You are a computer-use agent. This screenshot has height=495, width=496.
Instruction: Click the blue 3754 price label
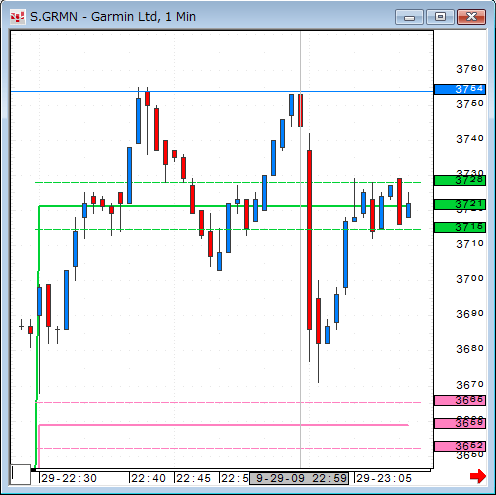point(460,89)
